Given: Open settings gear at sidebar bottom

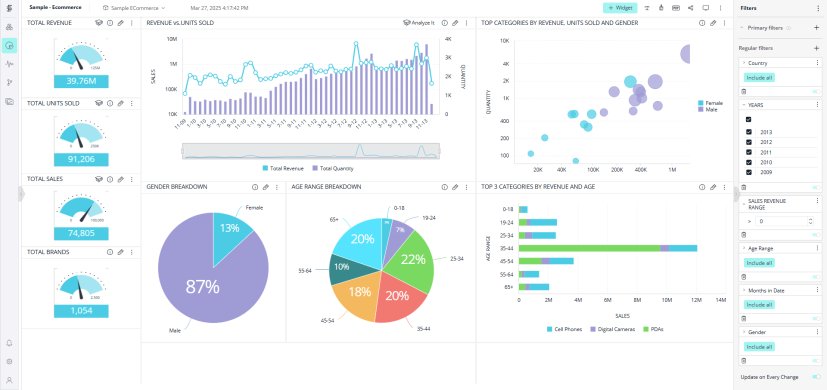Looking at the screenshot, I should point(9,362).
